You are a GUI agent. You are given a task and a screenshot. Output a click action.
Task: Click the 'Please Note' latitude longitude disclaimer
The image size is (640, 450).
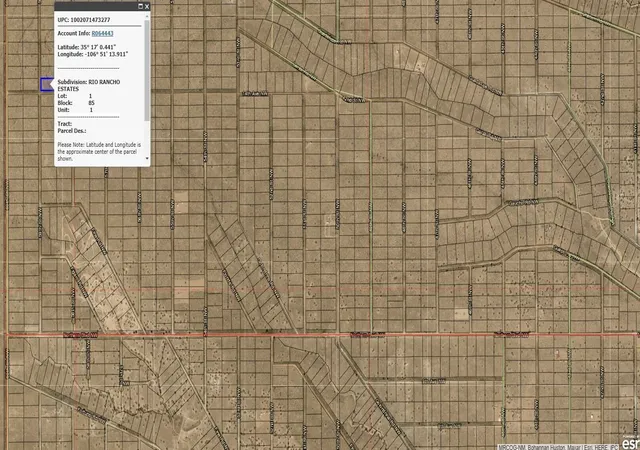(x=99, y=151)
